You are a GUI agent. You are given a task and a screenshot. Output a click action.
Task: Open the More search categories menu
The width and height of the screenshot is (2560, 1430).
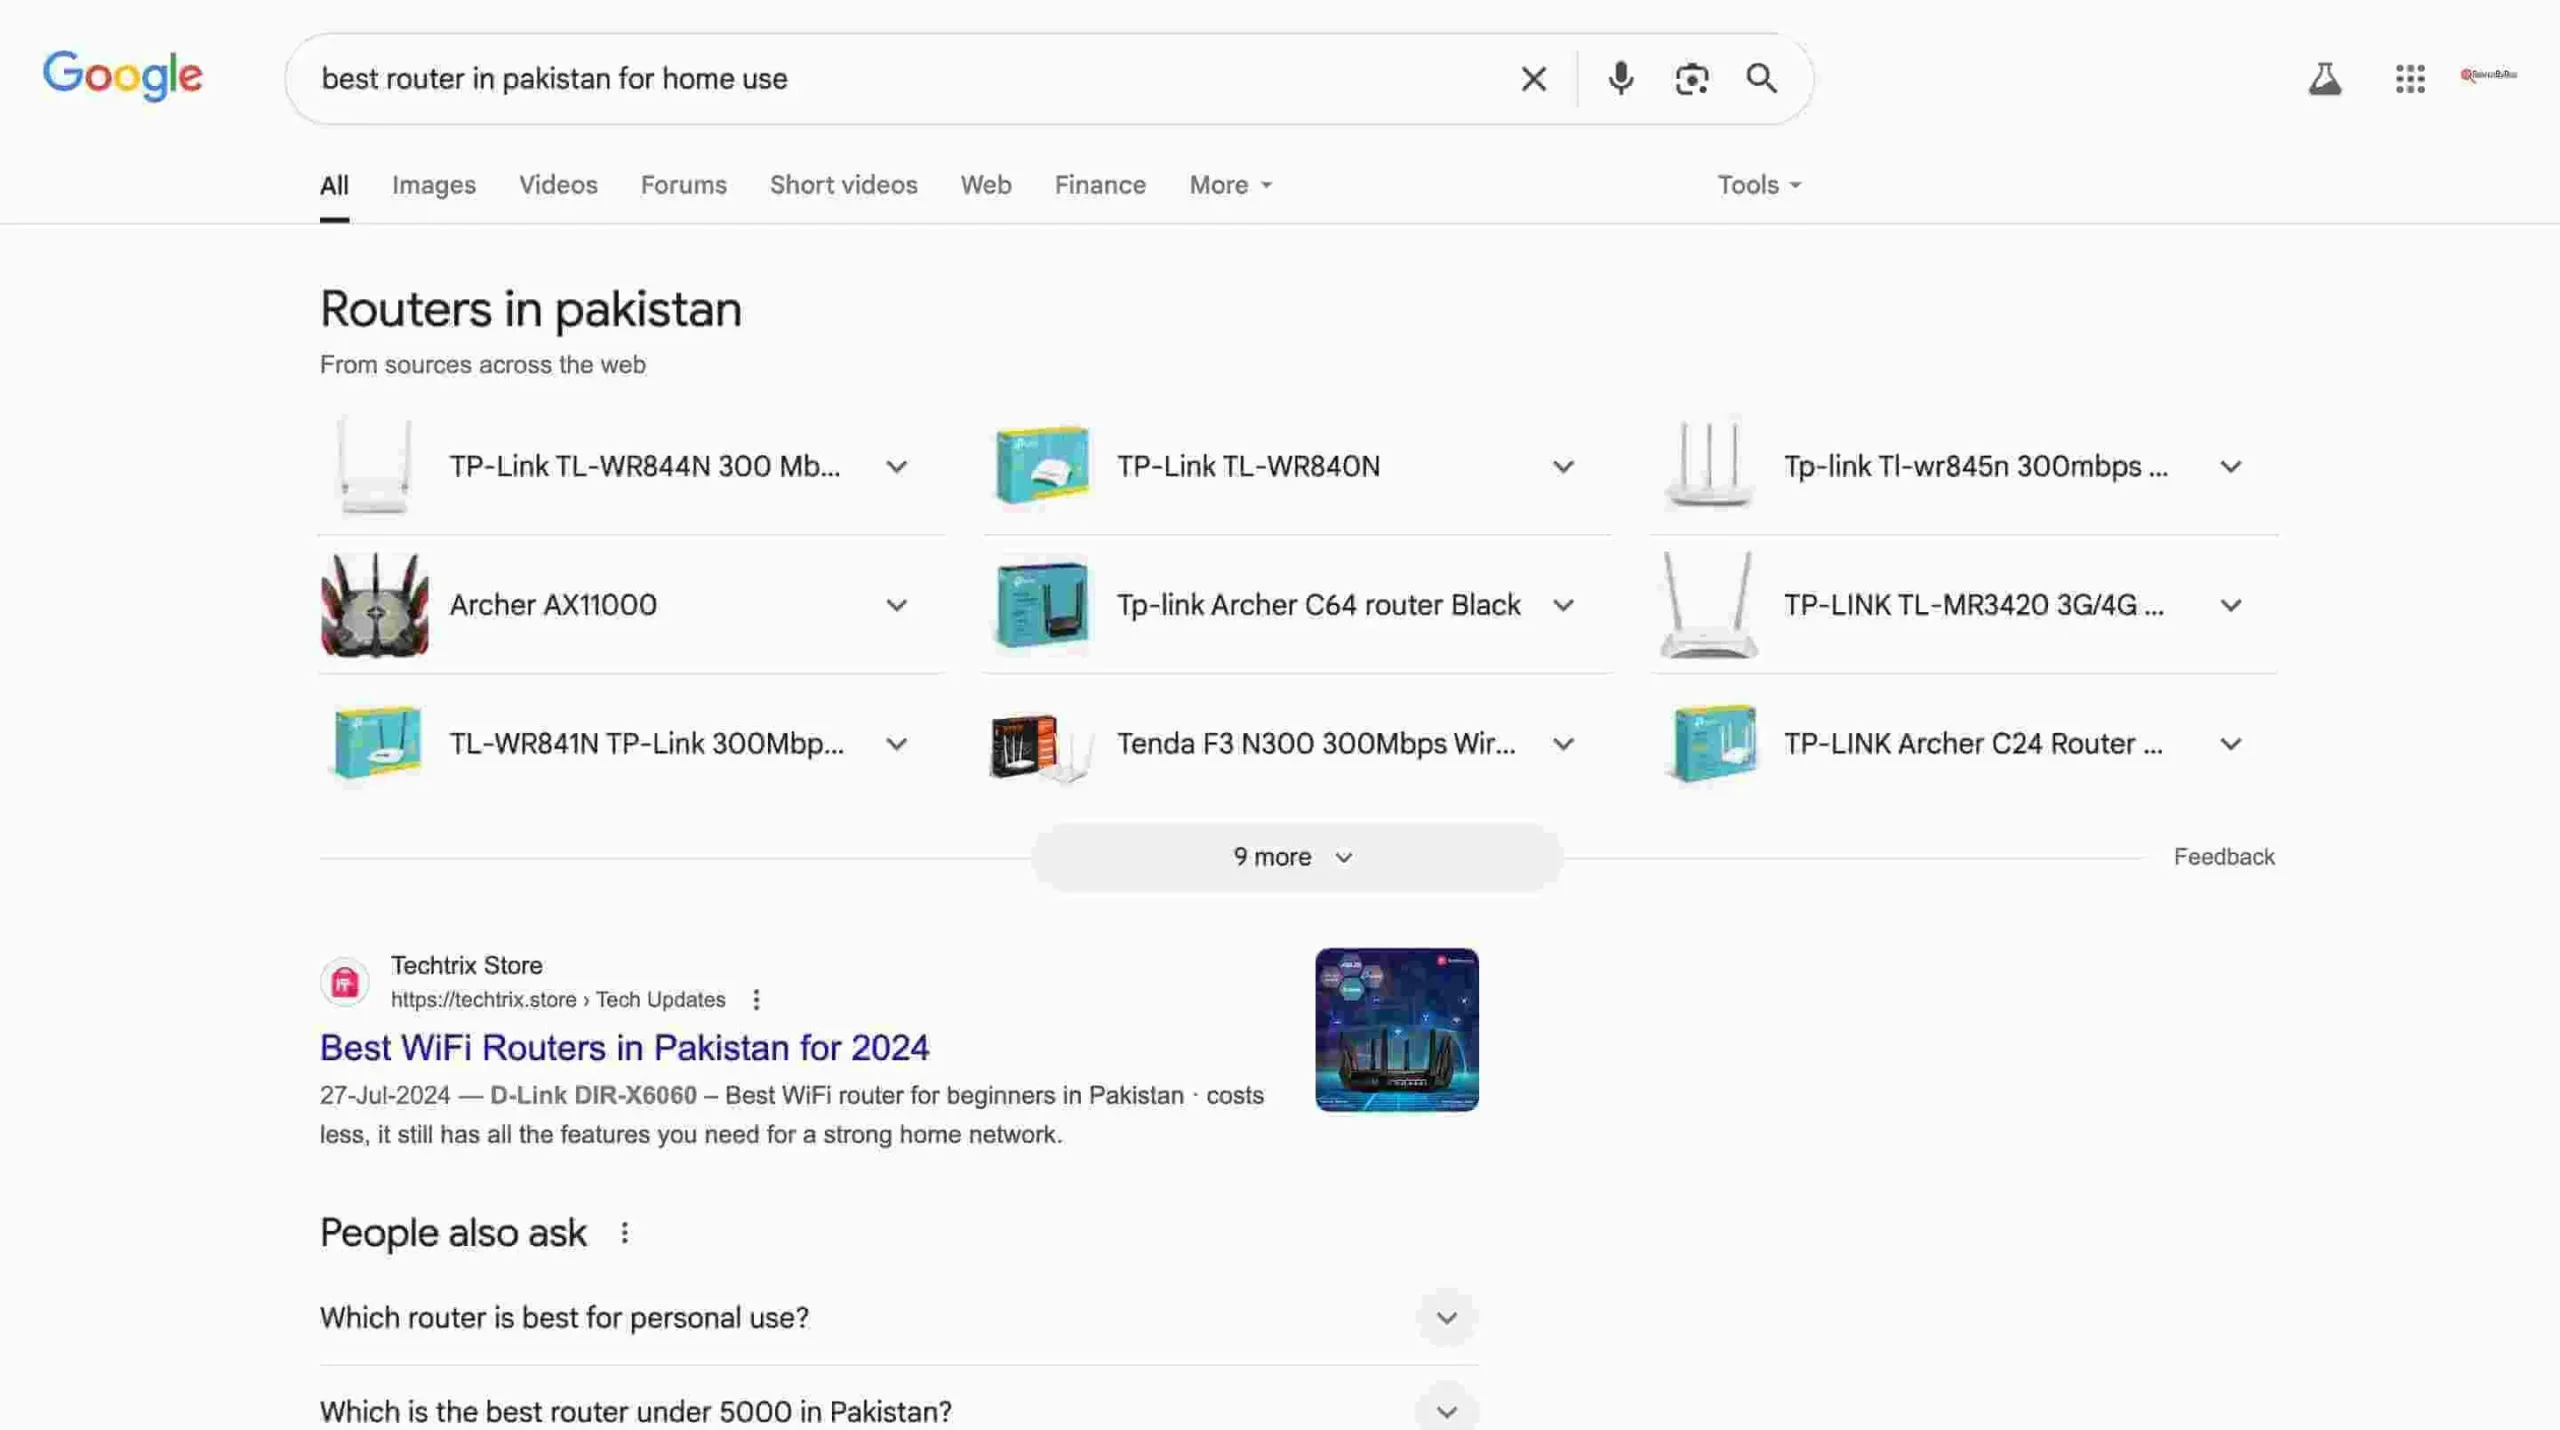(x=1228, y=184)
